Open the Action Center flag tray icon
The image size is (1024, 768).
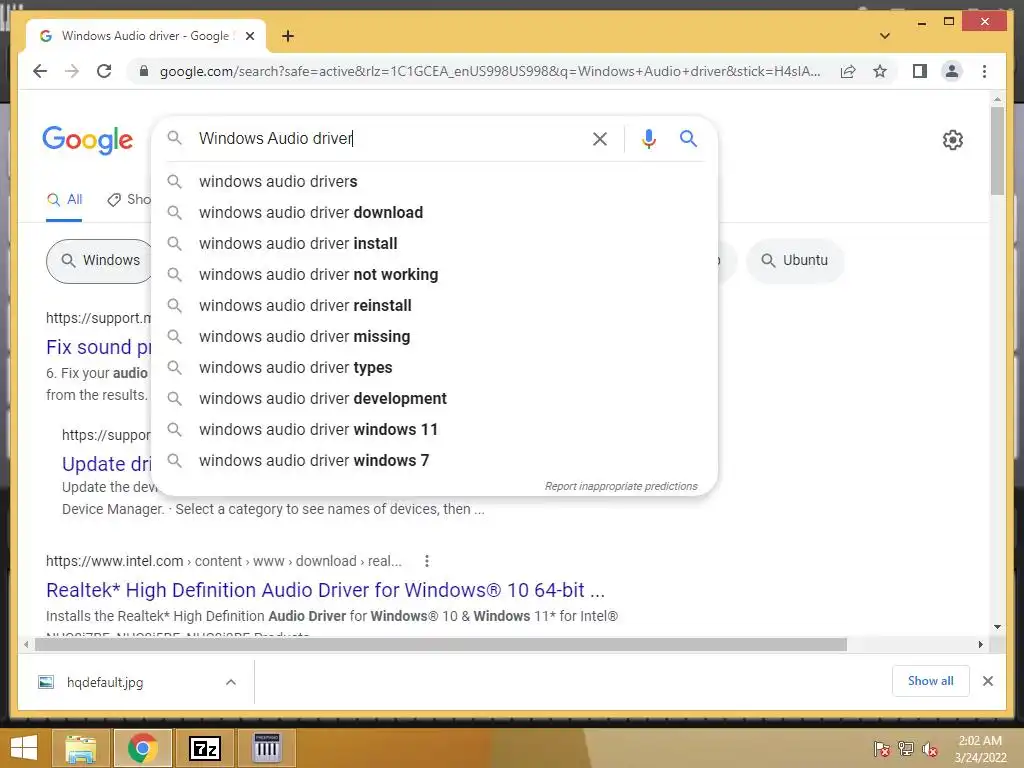(x=882, y=749)
